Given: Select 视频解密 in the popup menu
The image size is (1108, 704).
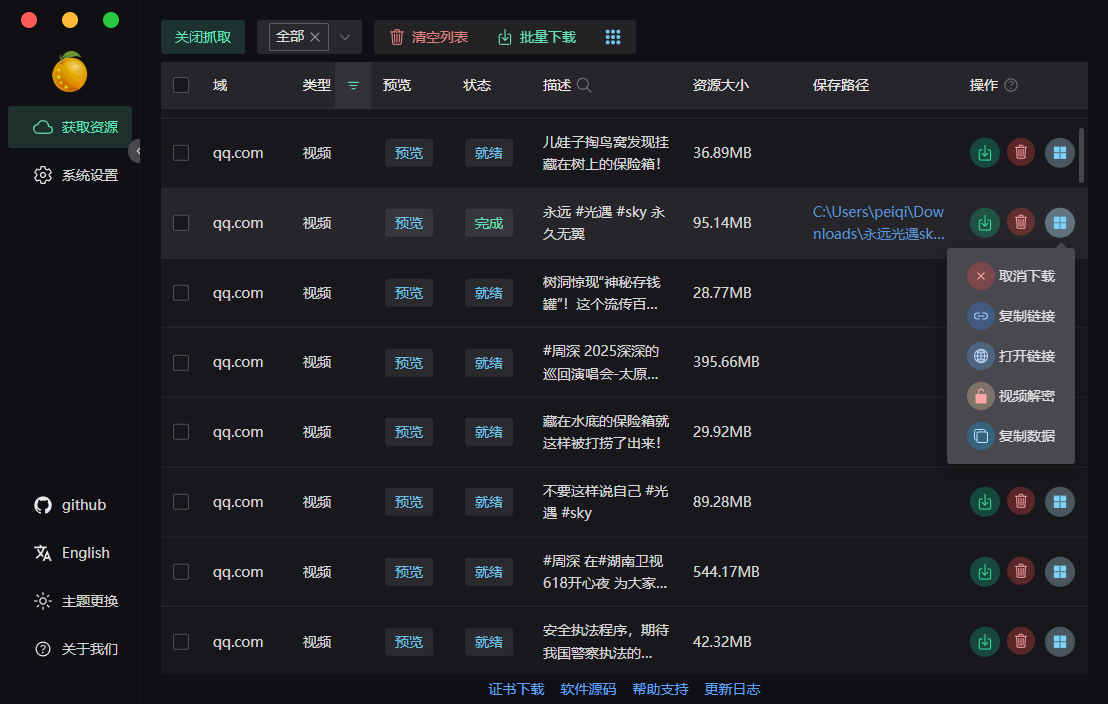Looking at the screenshot, I should (x=1011, y=396).
